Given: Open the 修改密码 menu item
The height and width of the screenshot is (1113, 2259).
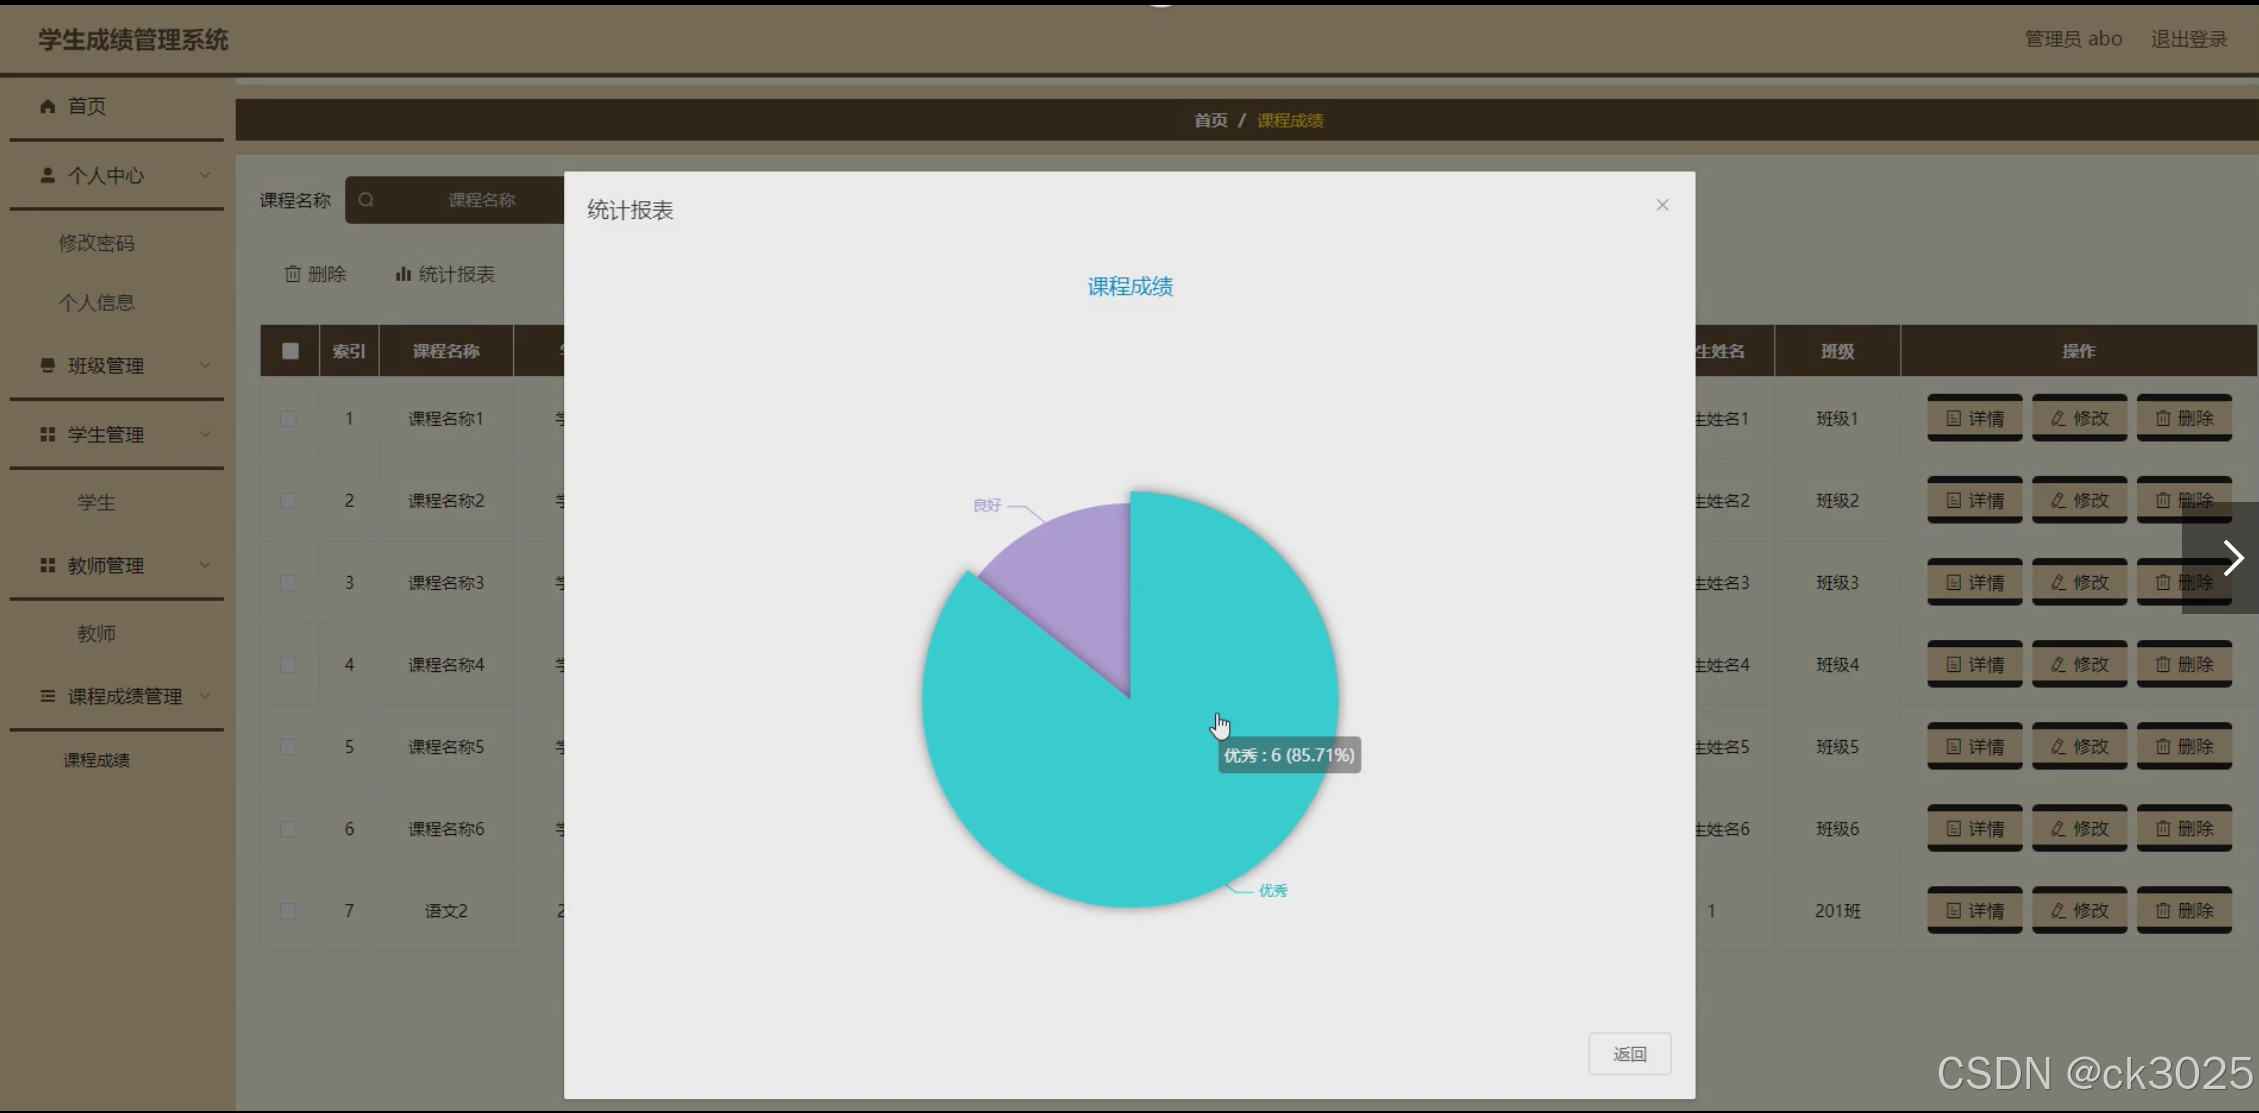Looking at the screenshot, I should 96,243.
